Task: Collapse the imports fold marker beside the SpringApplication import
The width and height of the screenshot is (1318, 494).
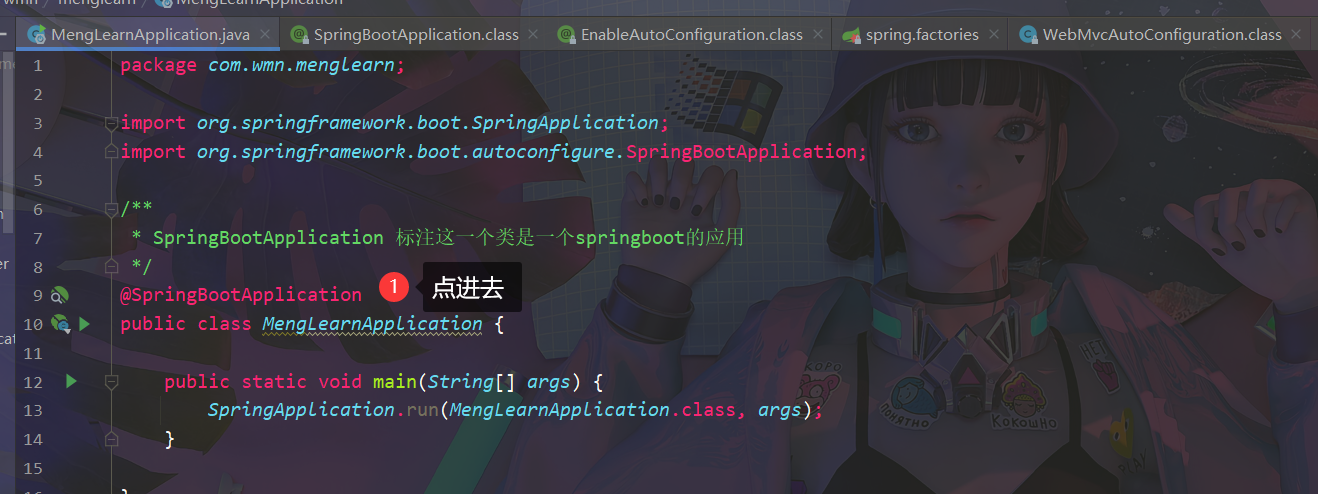Action: click(111, 123)
